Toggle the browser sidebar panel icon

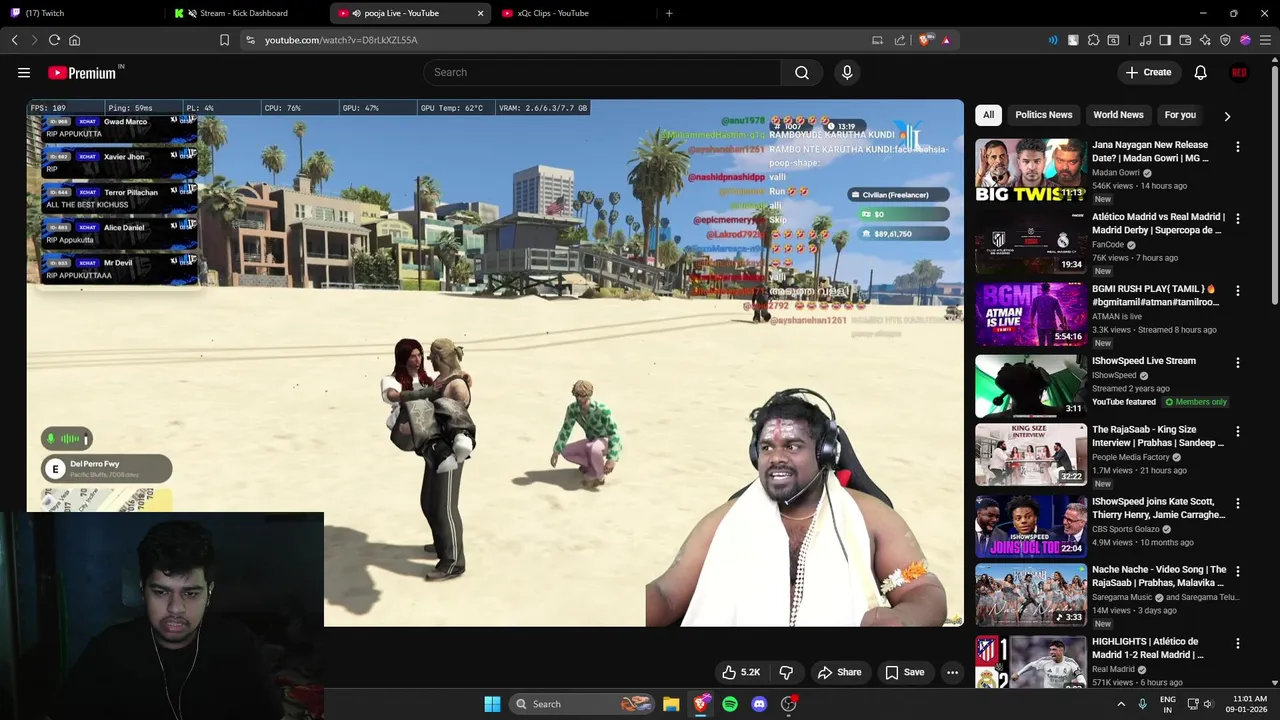click(x=1165, y=40)
